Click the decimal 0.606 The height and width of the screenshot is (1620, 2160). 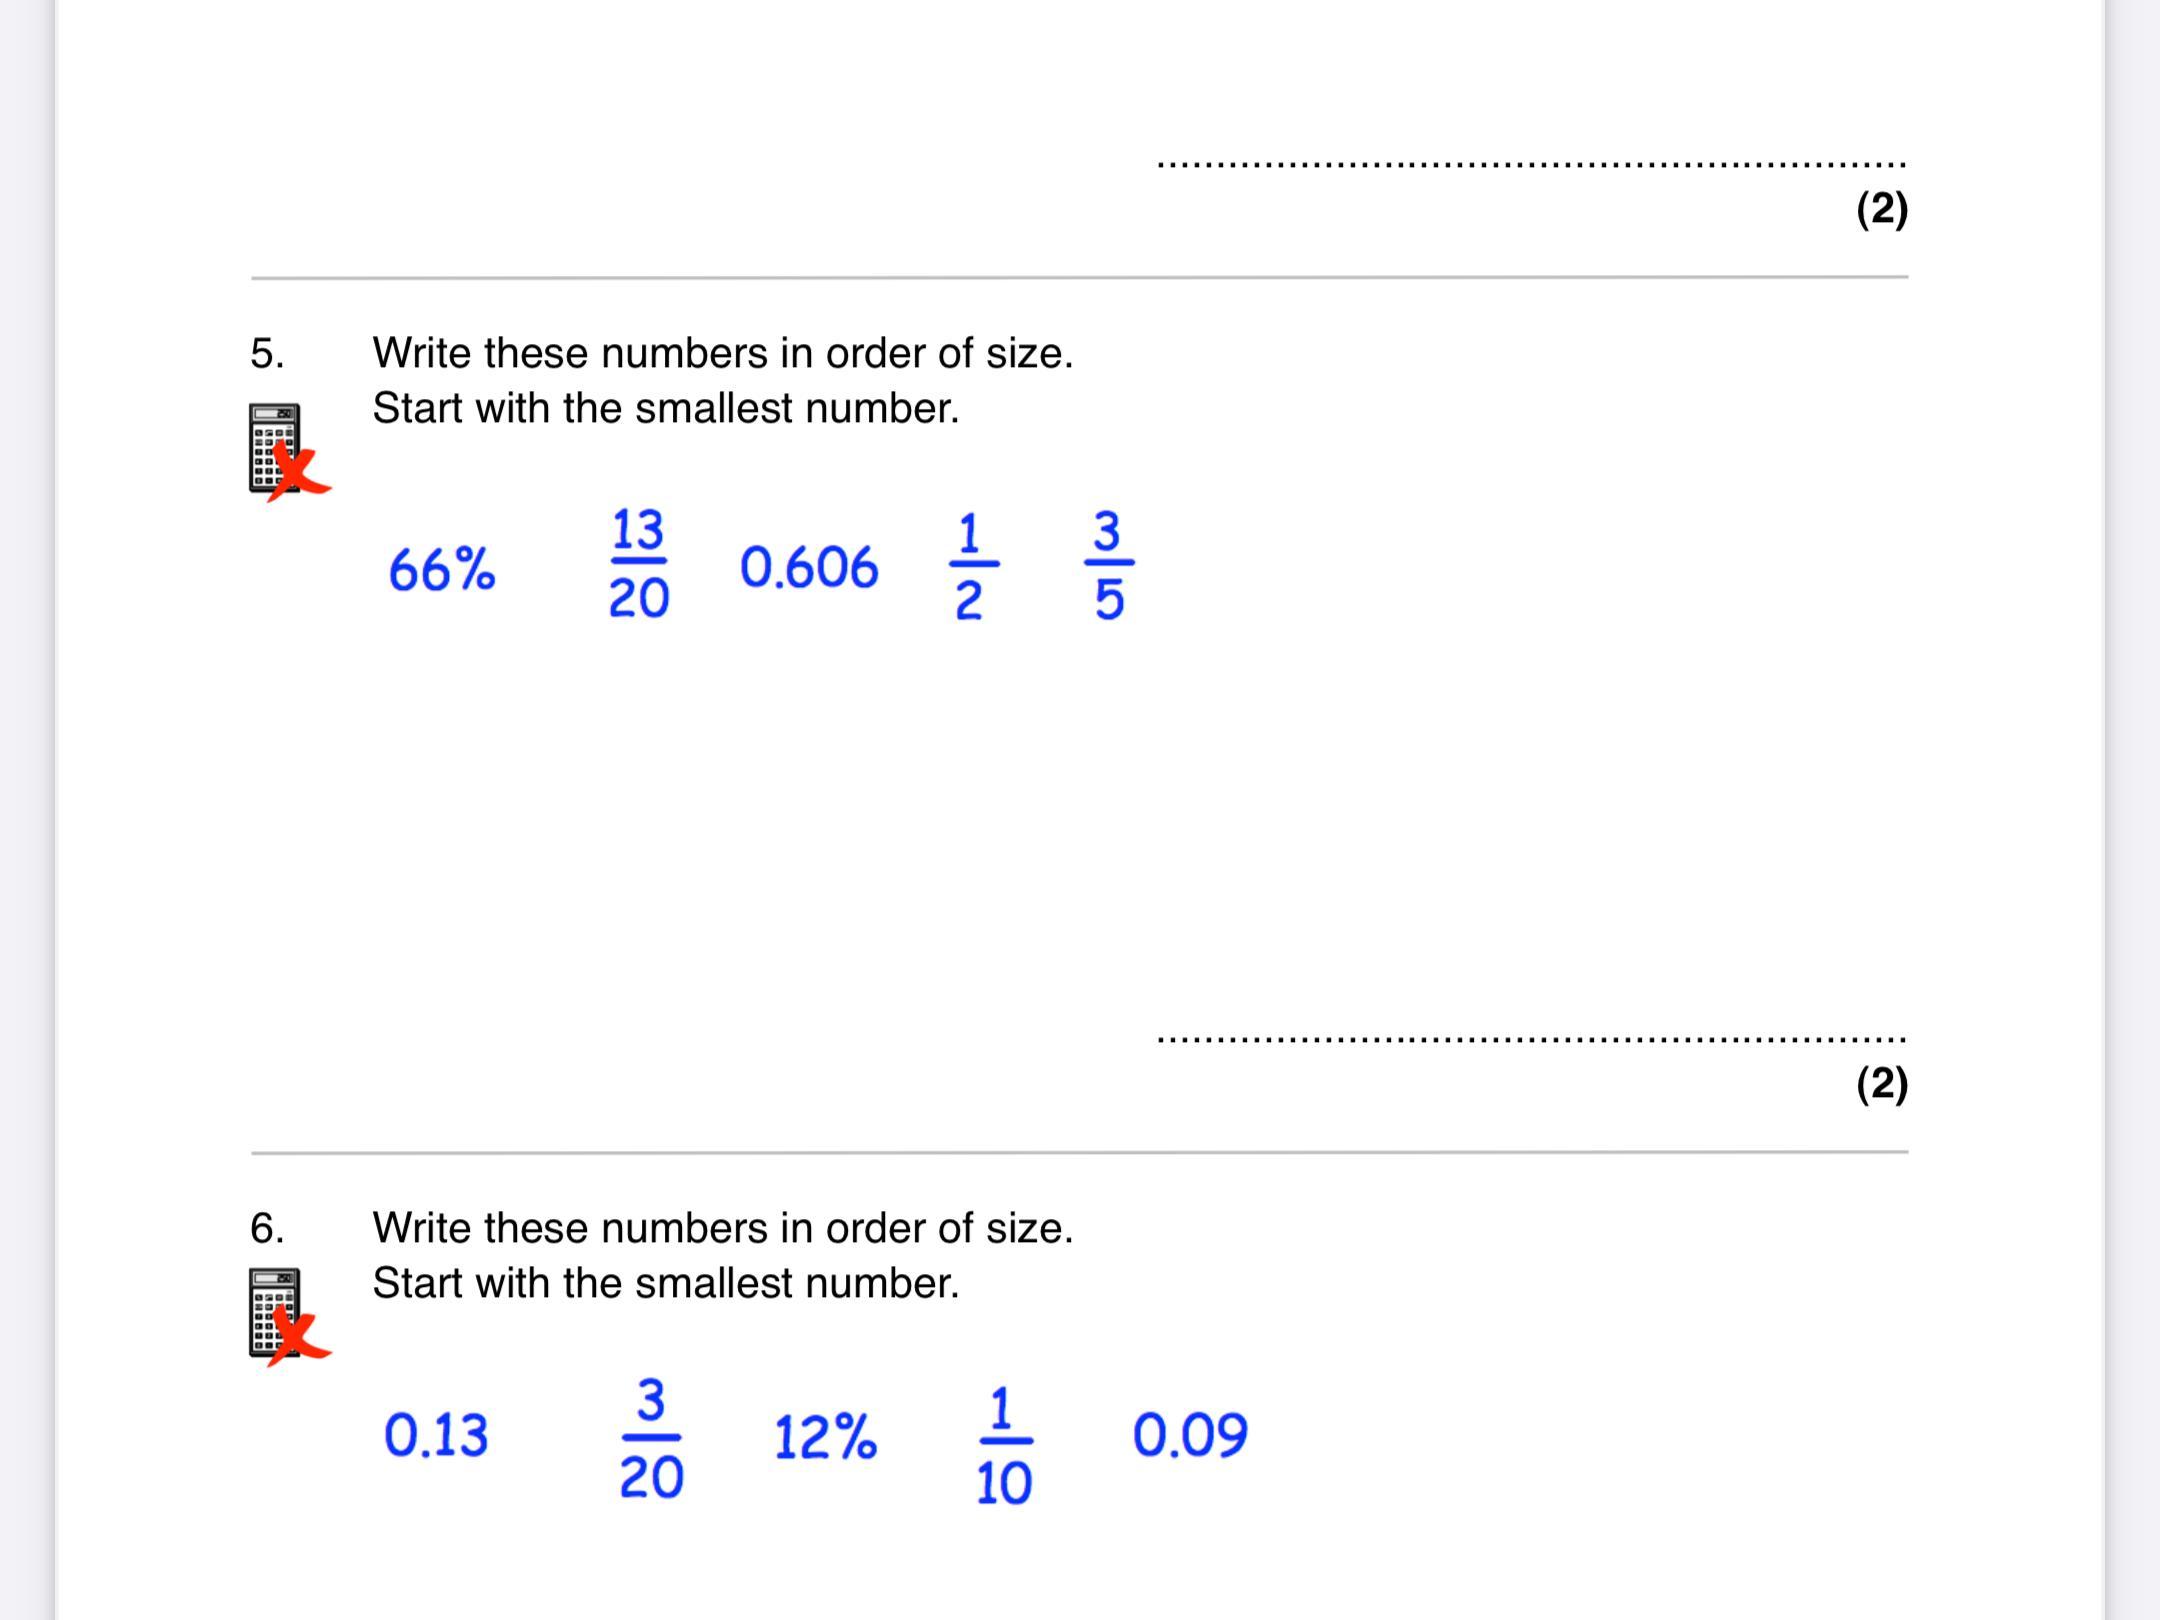pyautogui.click(x=809, y=568)
